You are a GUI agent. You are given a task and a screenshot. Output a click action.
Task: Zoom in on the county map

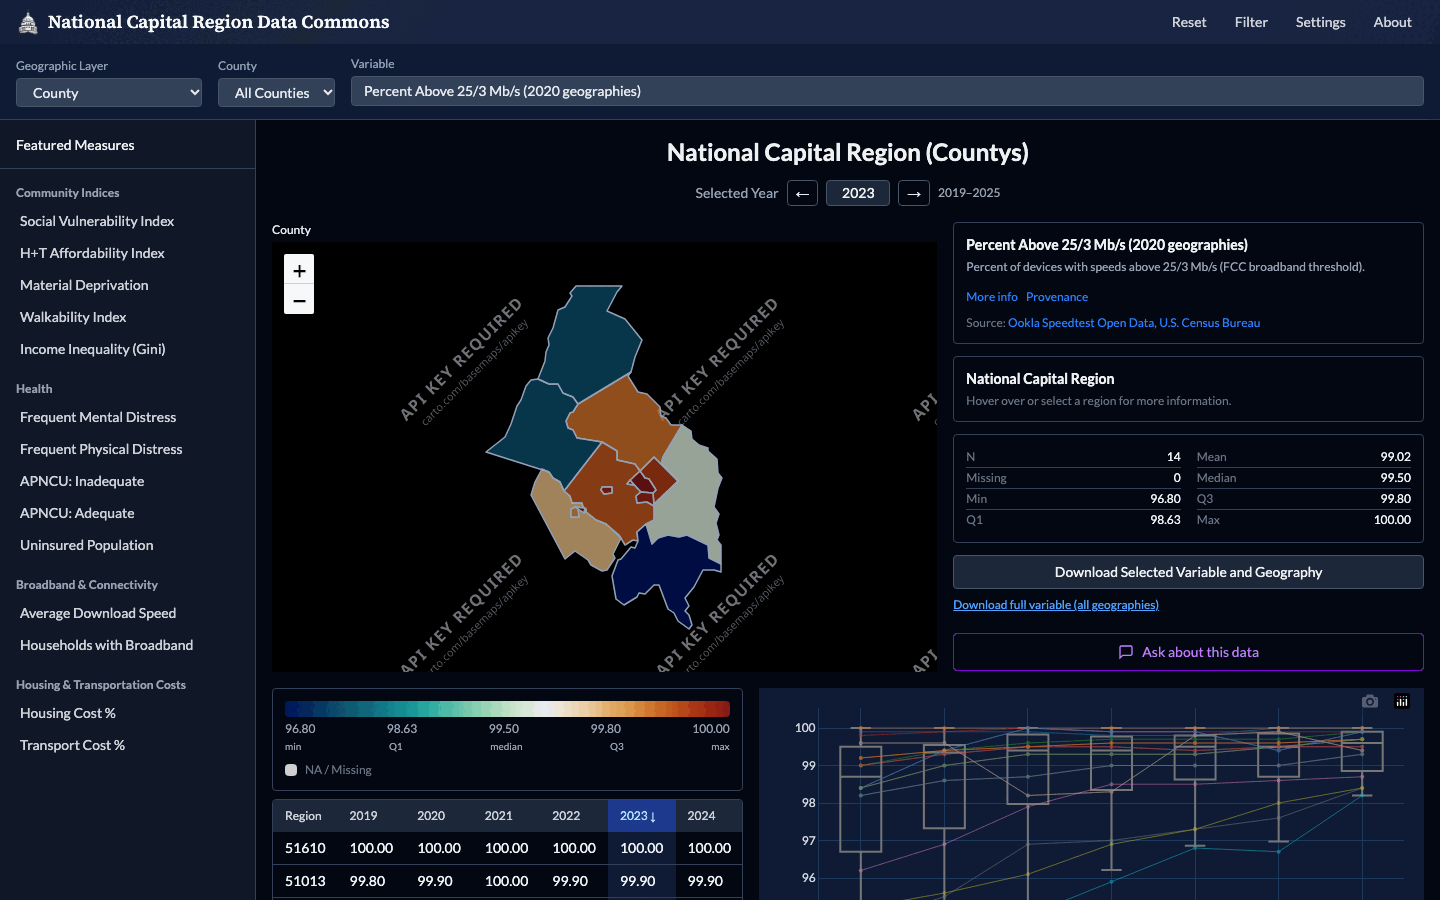299,270
